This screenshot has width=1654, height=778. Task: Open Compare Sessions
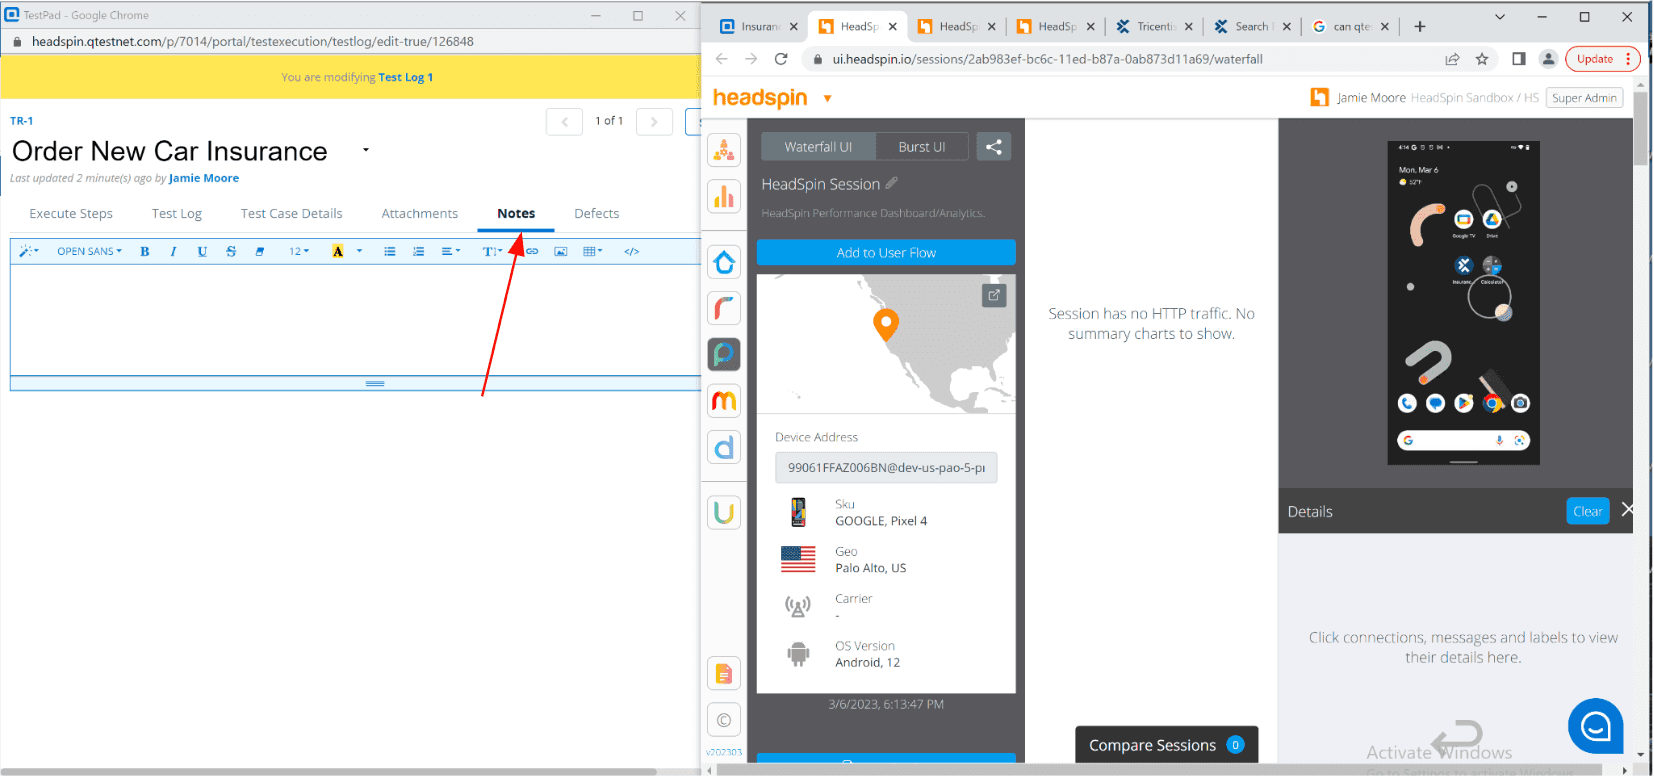tap(1166, 746)
